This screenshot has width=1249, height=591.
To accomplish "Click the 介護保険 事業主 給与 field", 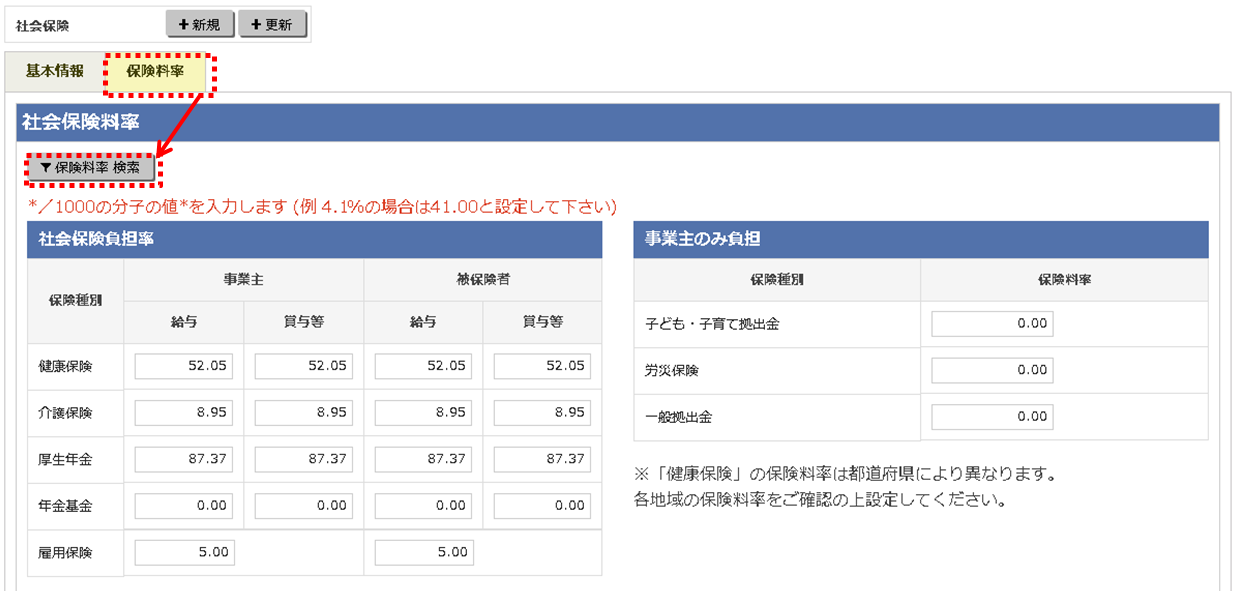I will click(x=184, y=412).
